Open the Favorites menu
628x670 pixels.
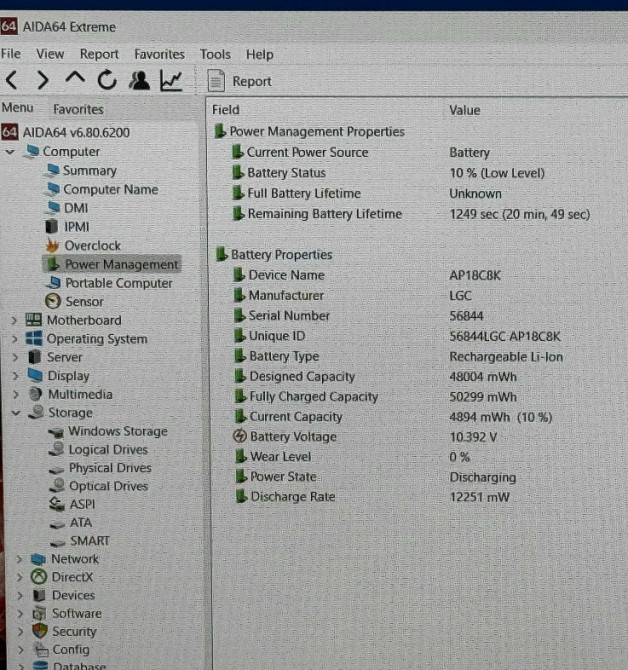(159, 54)
